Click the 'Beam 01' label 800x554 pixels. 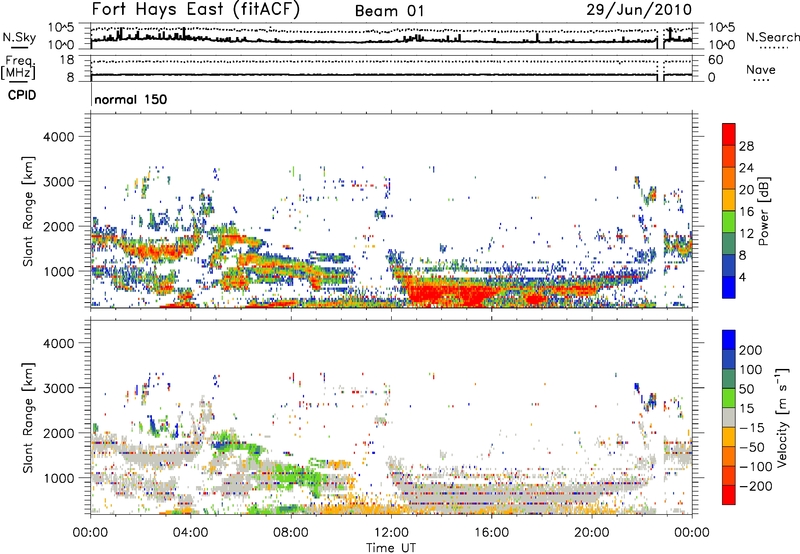390,11
